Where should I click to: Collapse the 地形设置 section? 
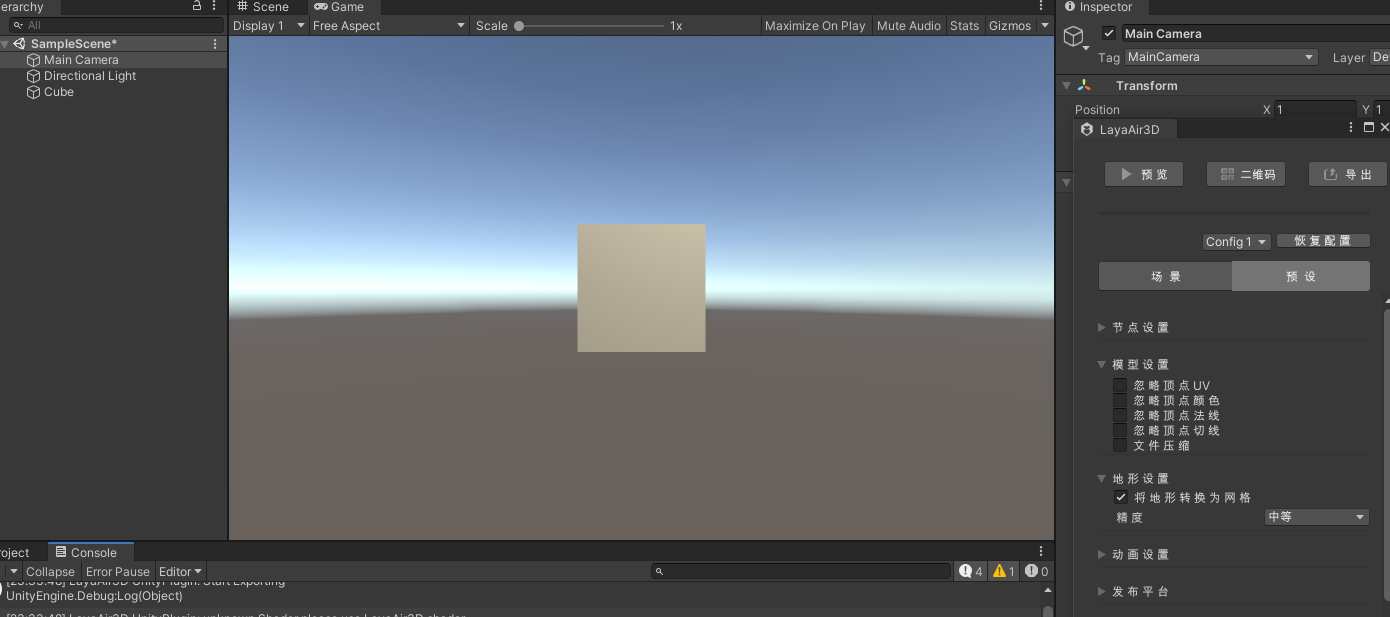click(x=1102, y=478)
